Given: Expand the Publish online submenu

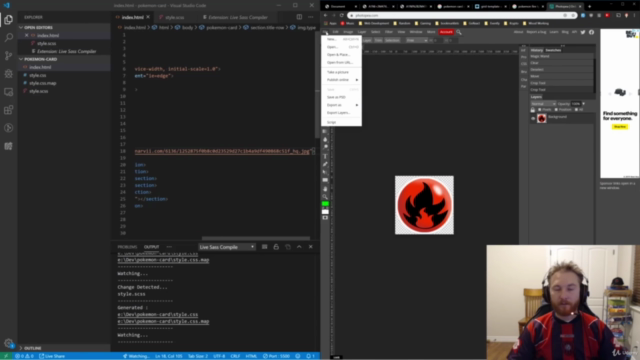Looking at the screenshot, I should [x=342, y=80].
